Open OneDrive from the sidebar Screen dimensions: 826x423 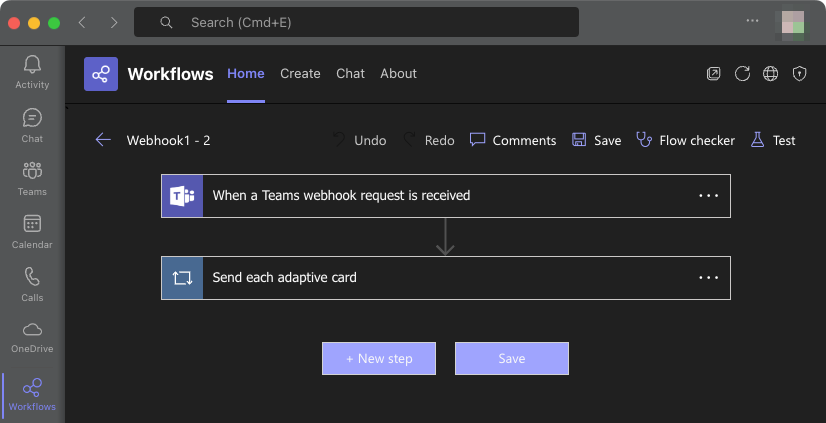tap(32, 338)
